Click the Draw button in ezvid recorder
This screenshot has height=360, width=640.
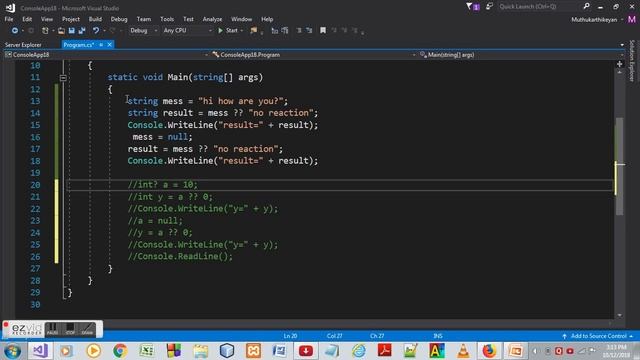(87, 329)
